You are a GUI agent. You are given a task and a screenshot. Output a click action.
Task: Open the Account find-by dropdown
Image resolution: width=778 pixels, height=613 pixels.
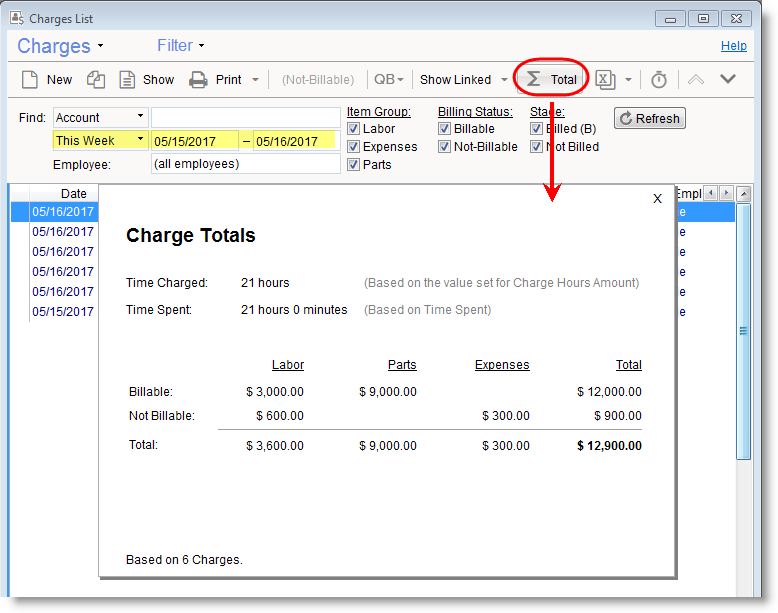tap(100, 118)
